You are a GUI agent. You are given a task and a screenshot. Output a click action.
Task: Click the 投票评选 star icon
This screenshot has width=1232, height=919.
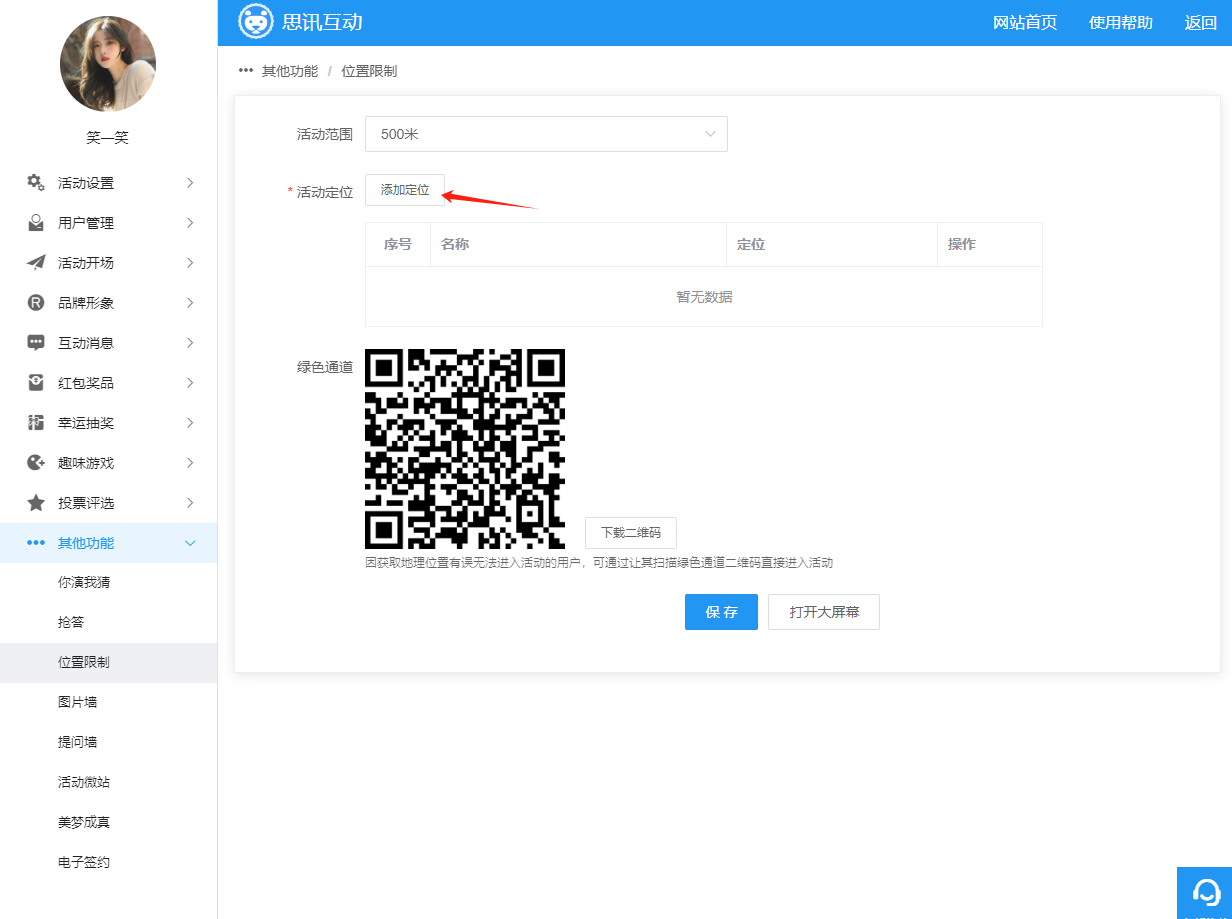36,503
